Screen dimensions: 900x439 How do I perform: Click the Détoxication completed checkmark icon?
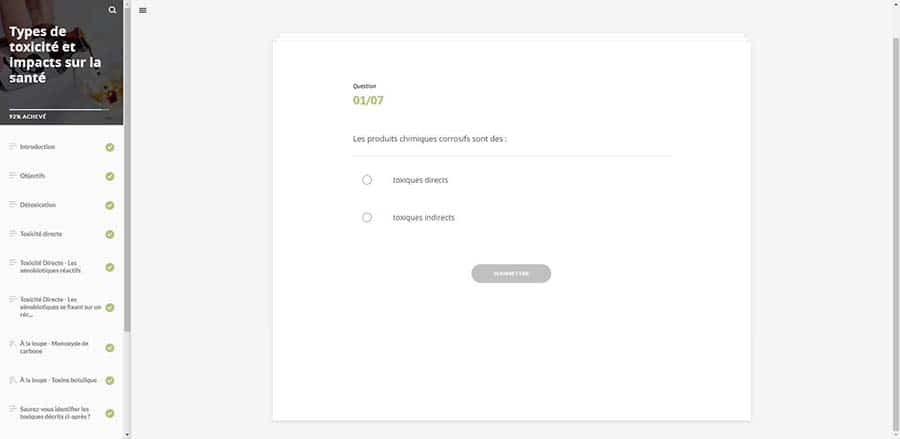tap(110, 205)
